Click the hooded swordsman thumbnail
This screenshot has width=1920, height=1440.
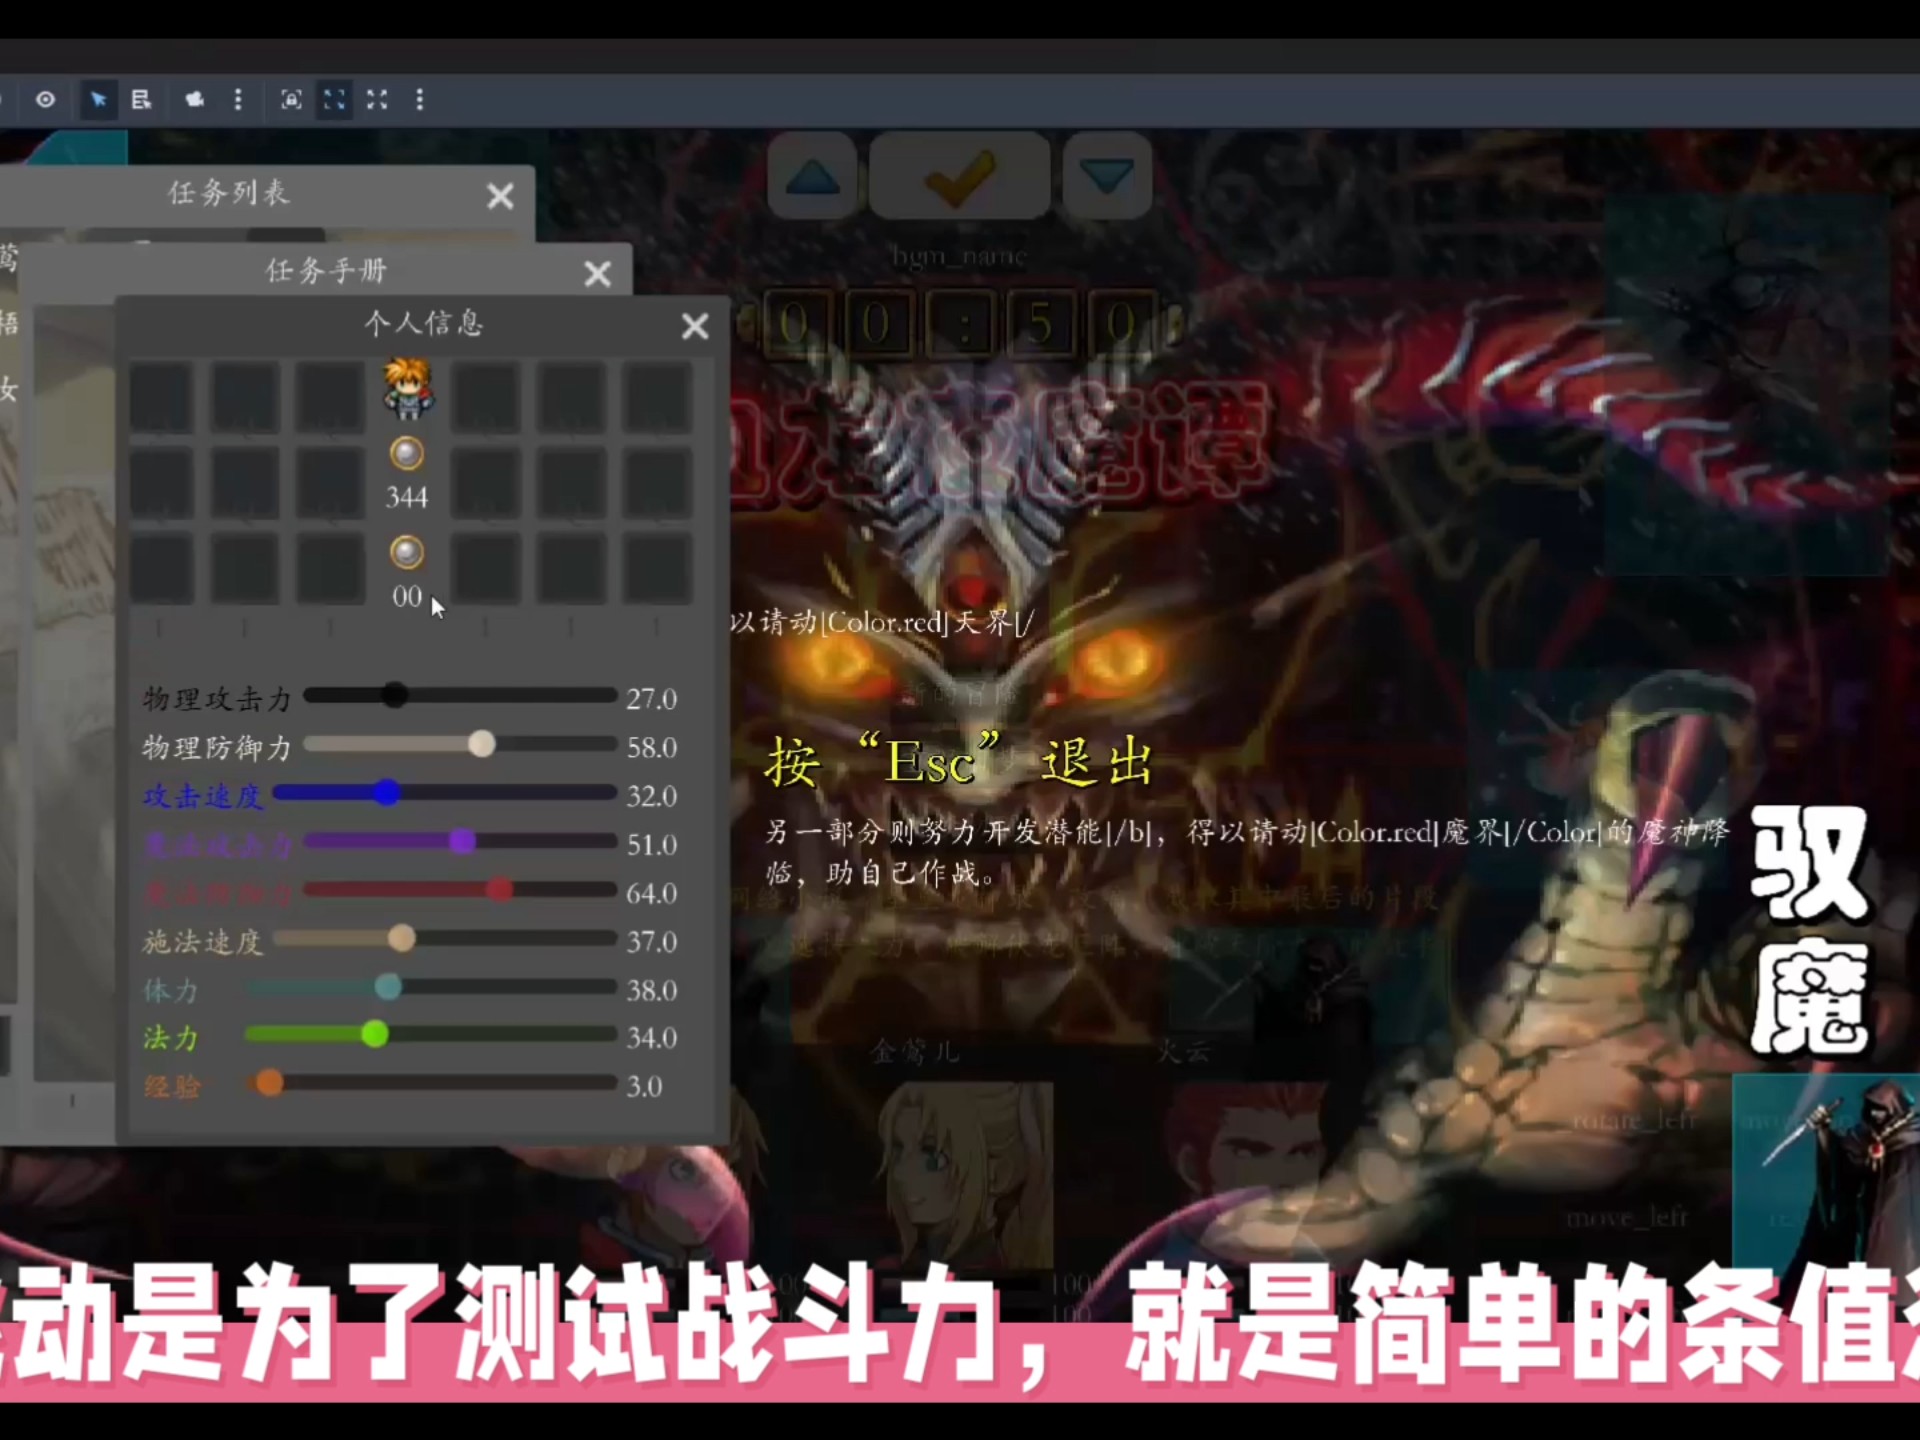1826,1168
